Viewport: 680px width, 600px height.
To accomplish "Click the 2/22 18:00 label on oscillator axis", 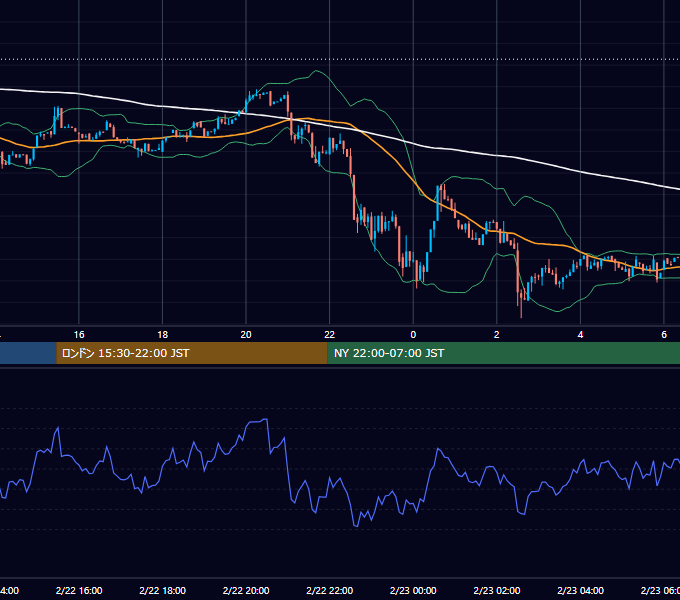I will pyautogui.click(x=163, y=590).
